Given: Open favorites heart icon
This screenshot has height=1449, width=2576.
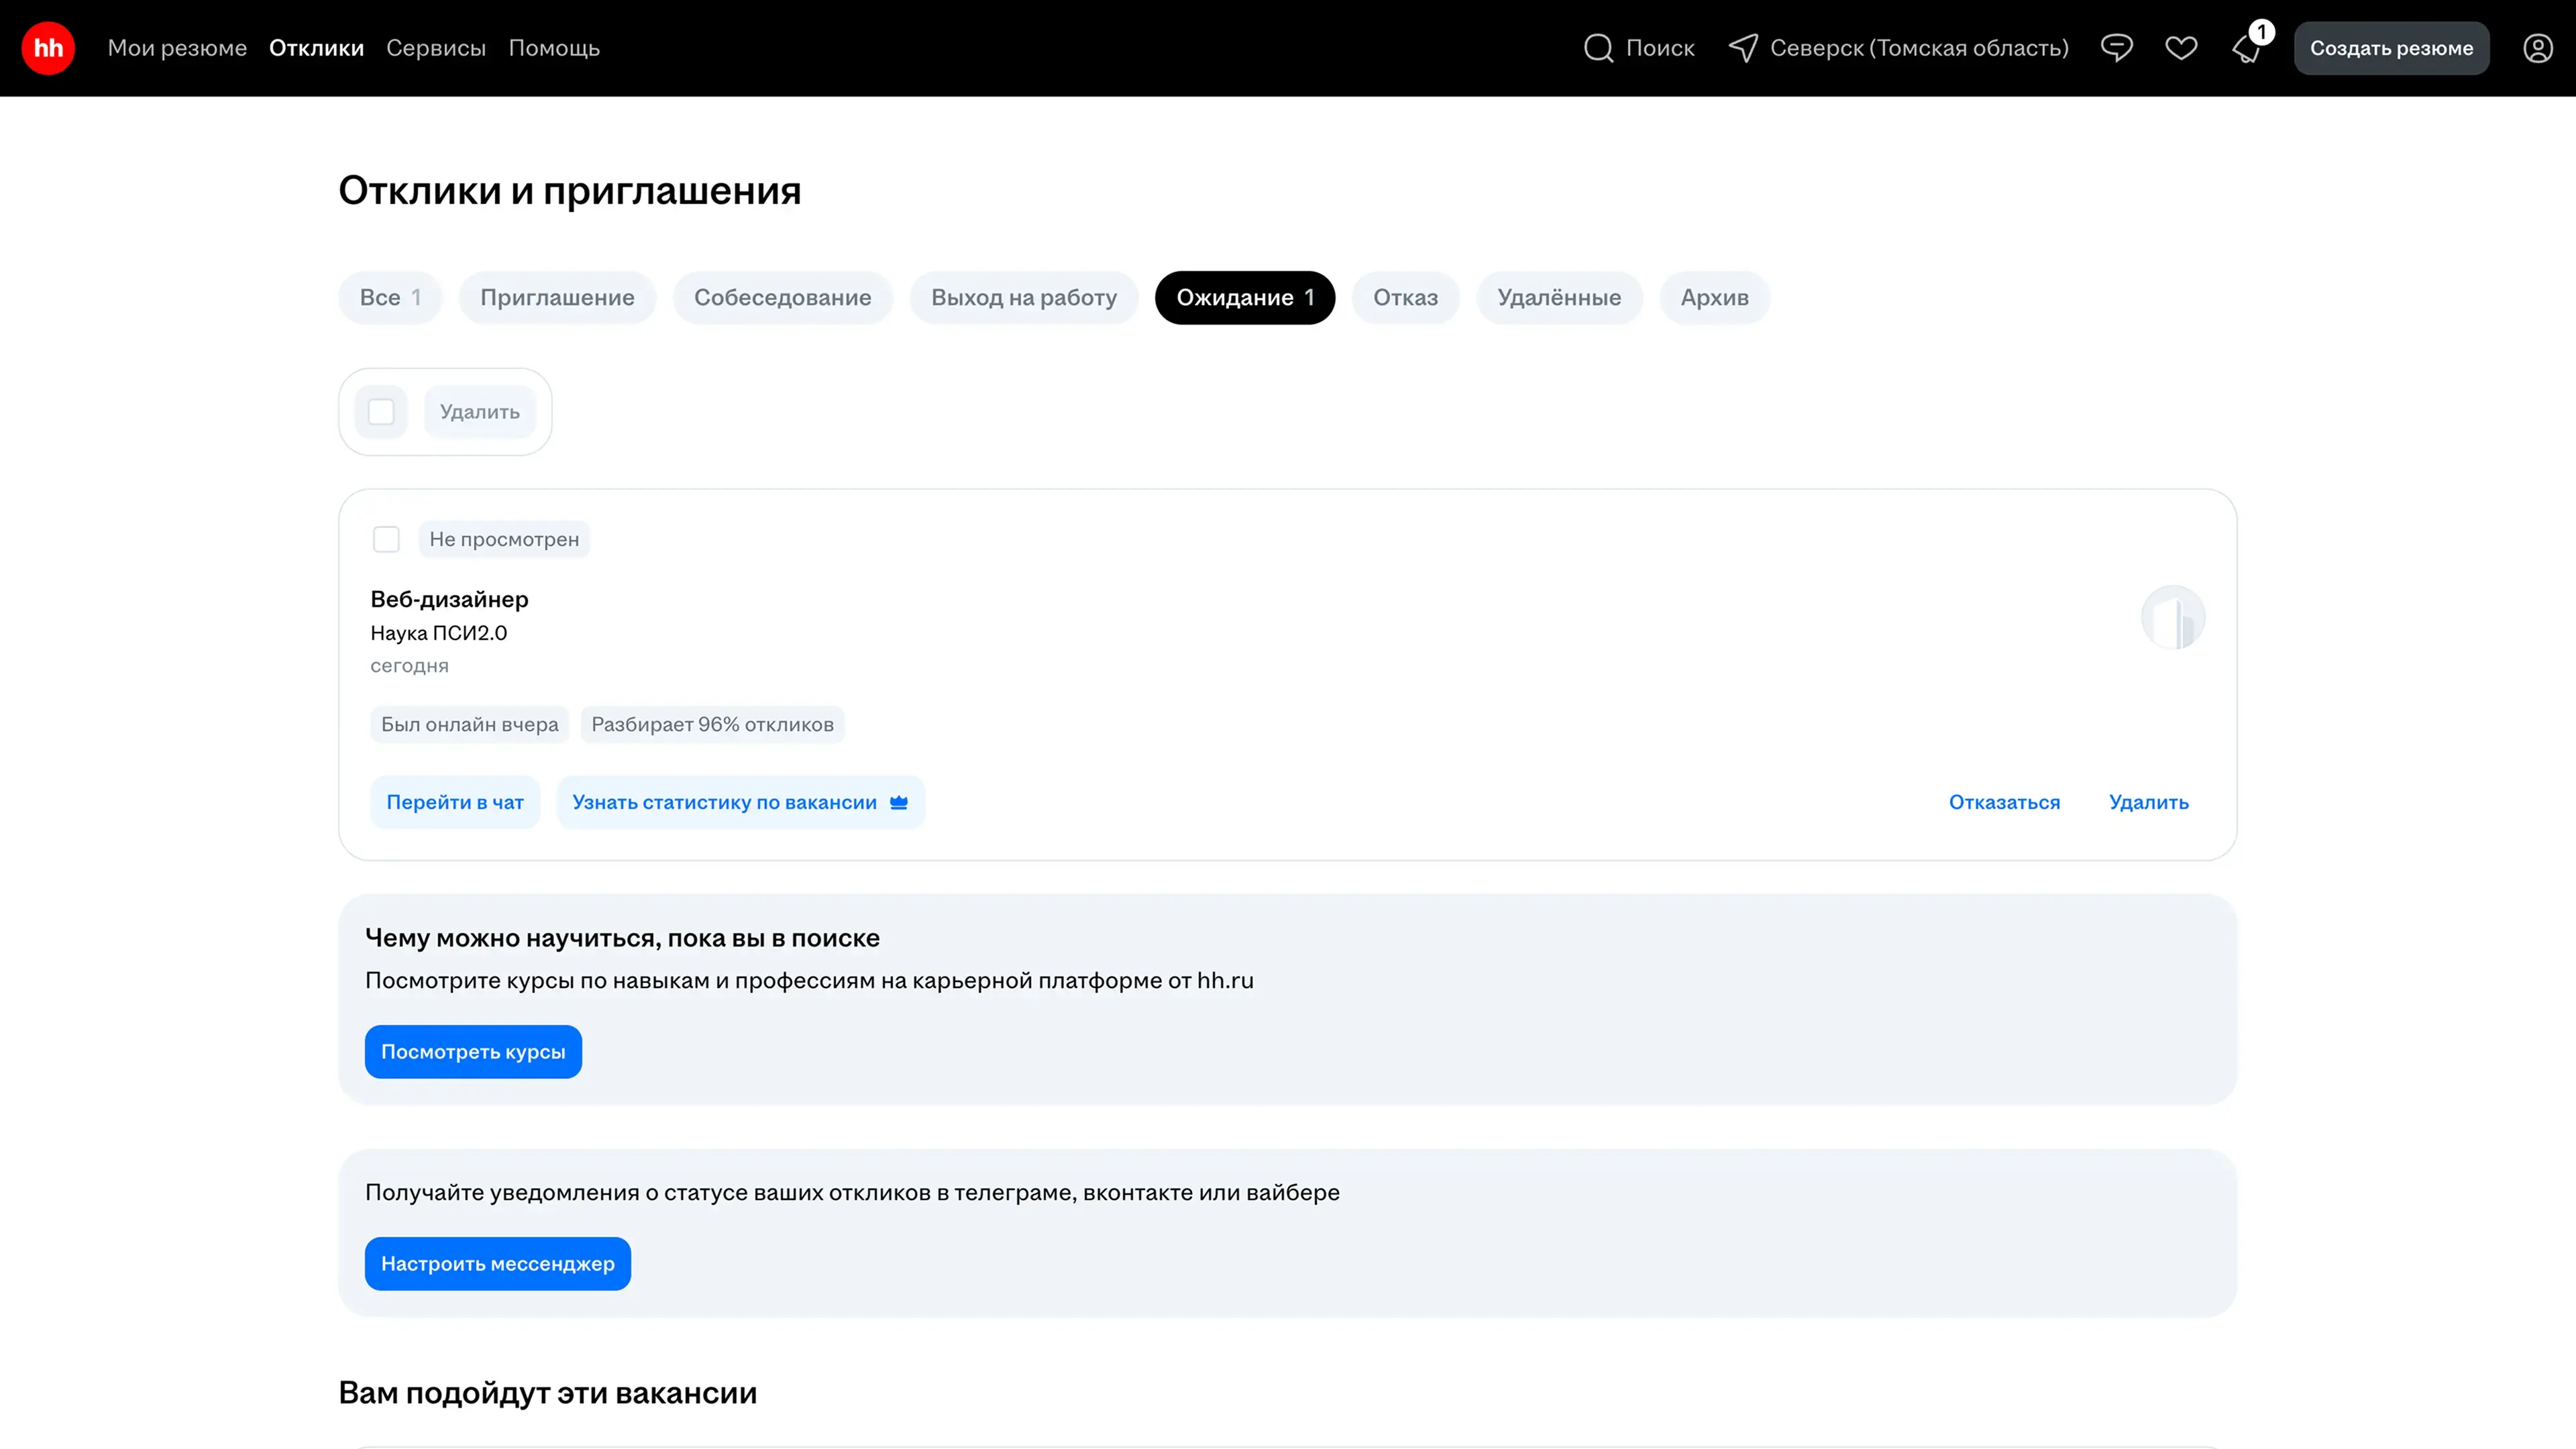Looking at the screenshot, I should point(2181,48).
